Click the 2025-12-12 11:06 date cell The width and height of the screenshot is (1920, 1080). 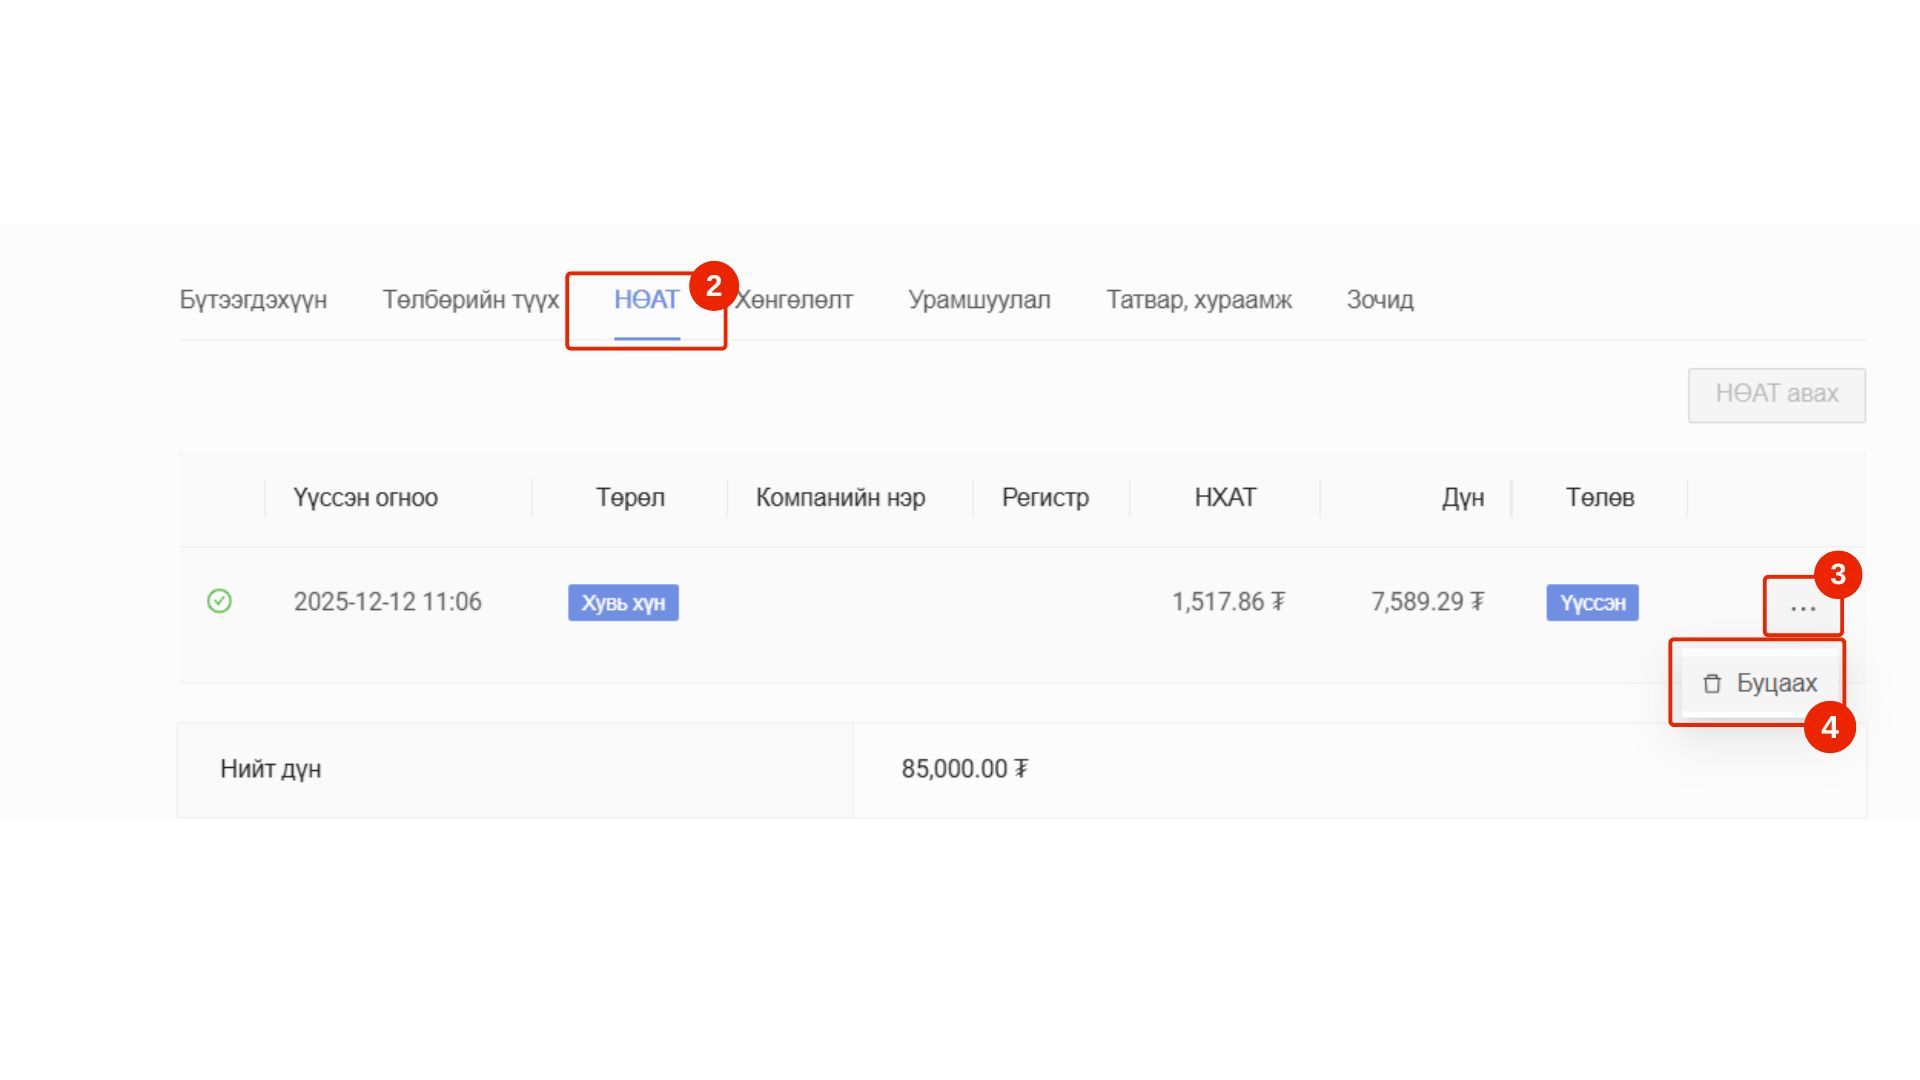tap(387, 602)
